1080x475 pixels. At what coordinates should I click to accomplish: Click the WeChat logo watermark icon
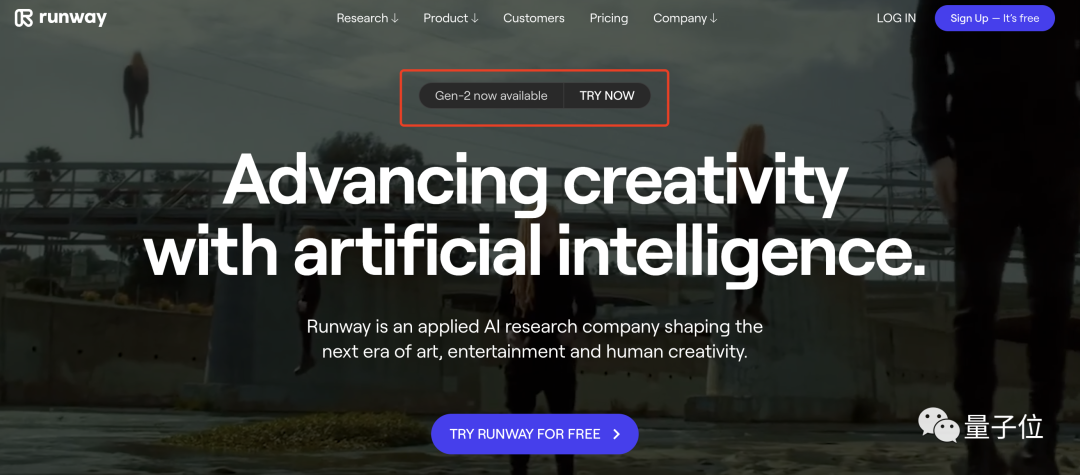(x=938, y=425)
